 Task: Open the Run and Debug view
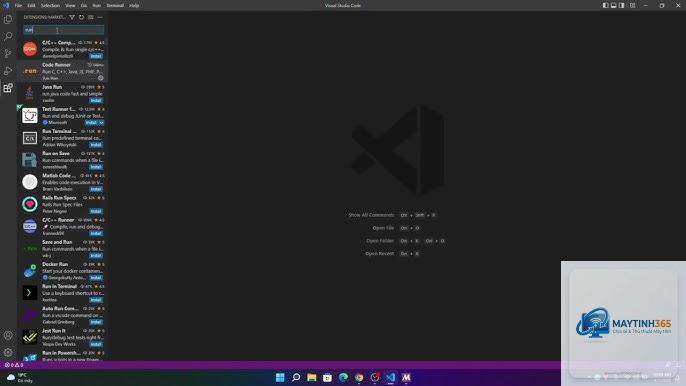coord(8,71)
